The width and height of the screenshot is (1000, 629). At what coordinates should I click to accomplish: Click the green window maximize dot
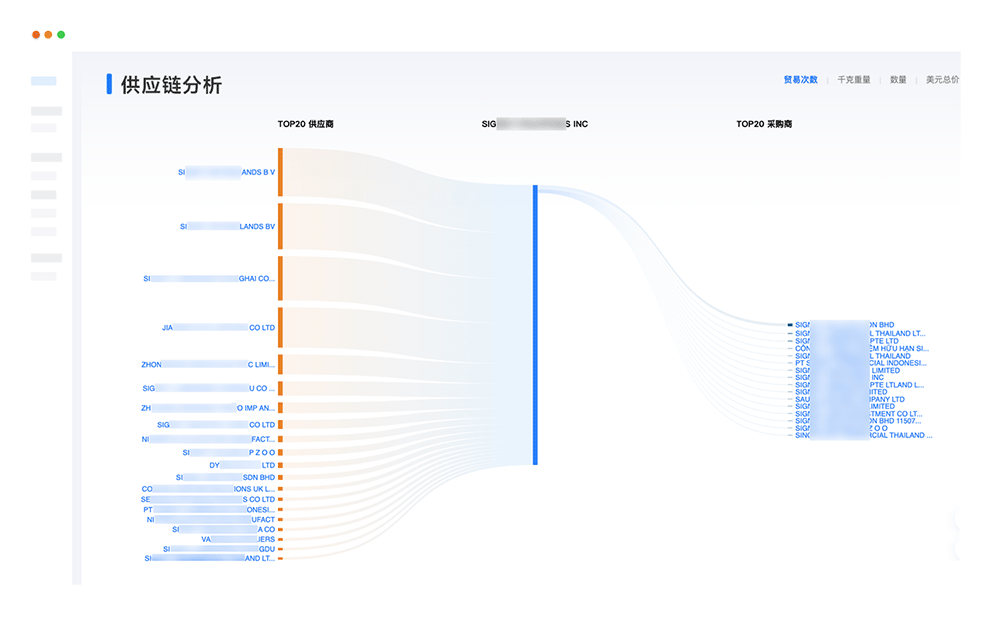[61, 34]
